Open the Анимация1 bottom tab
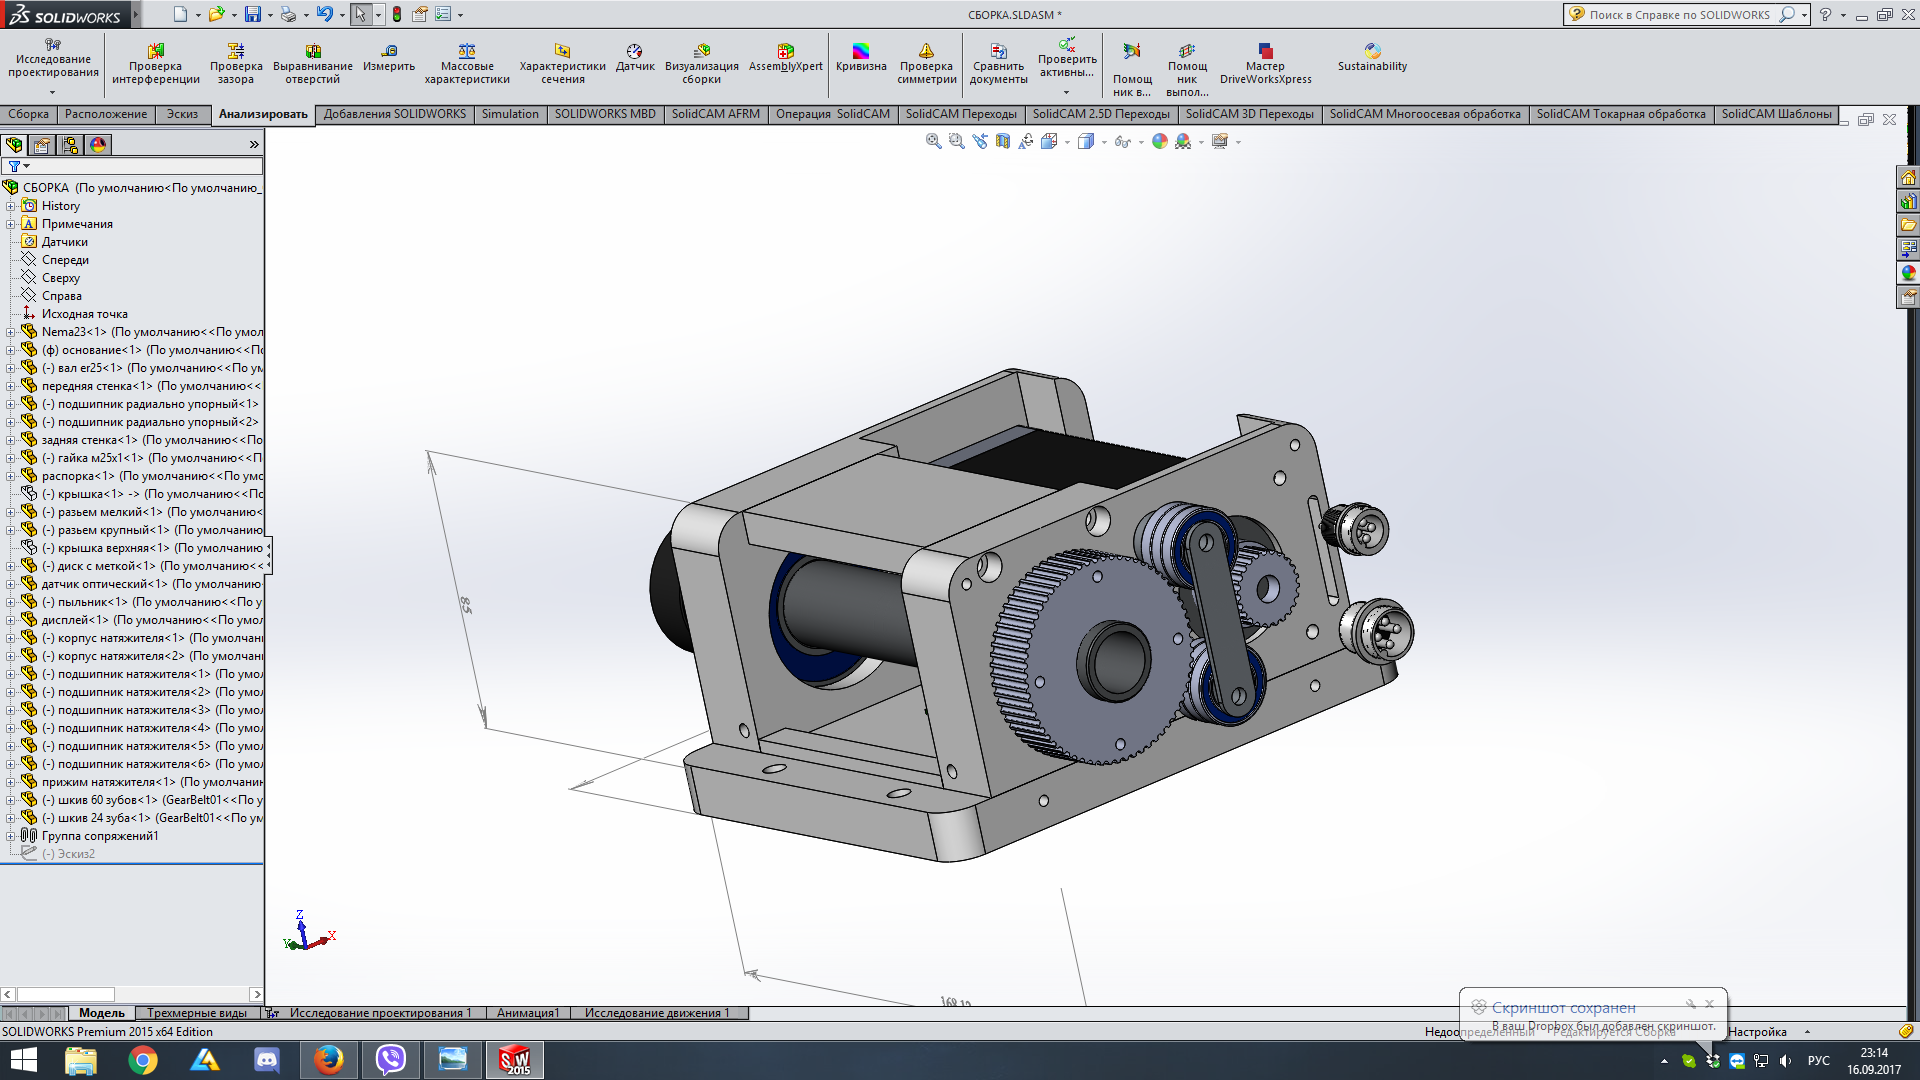Screen dimensions: 1920x1080 pyautogui.click(x=527, y=1013)
